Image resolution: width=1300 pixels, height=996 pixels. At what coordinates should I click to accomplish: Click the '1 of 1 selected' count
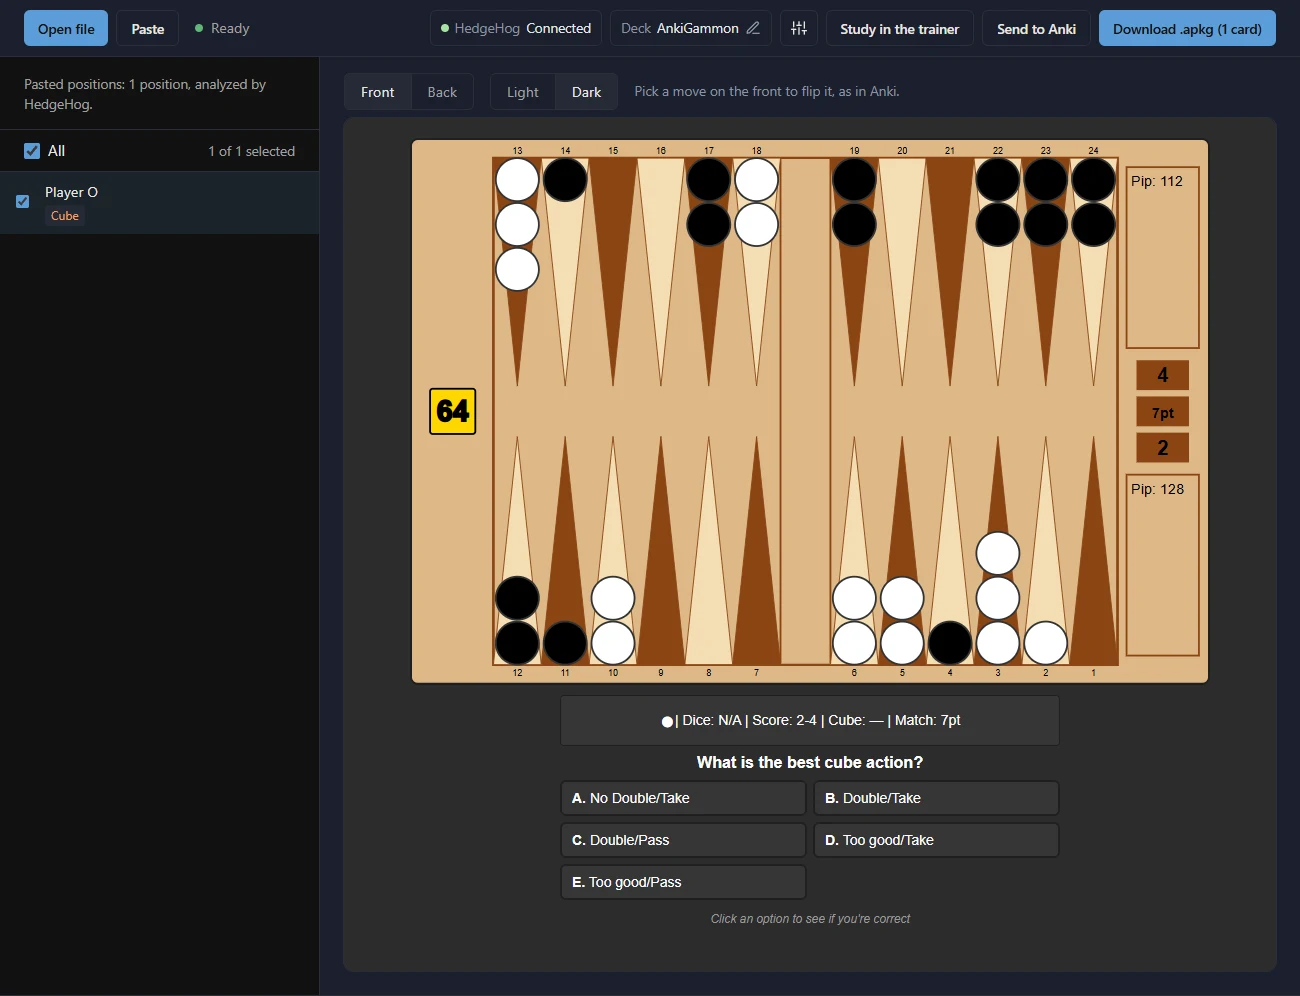[x=252, y=151]
